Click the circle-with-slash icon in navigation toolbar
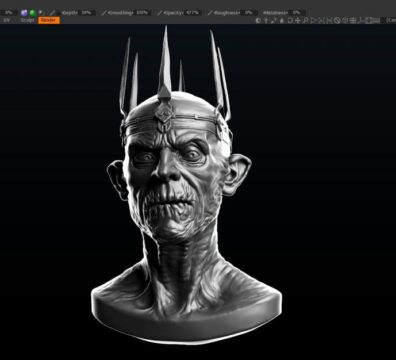Viewport: 396px width, 360px height. [x=337, y=20]
